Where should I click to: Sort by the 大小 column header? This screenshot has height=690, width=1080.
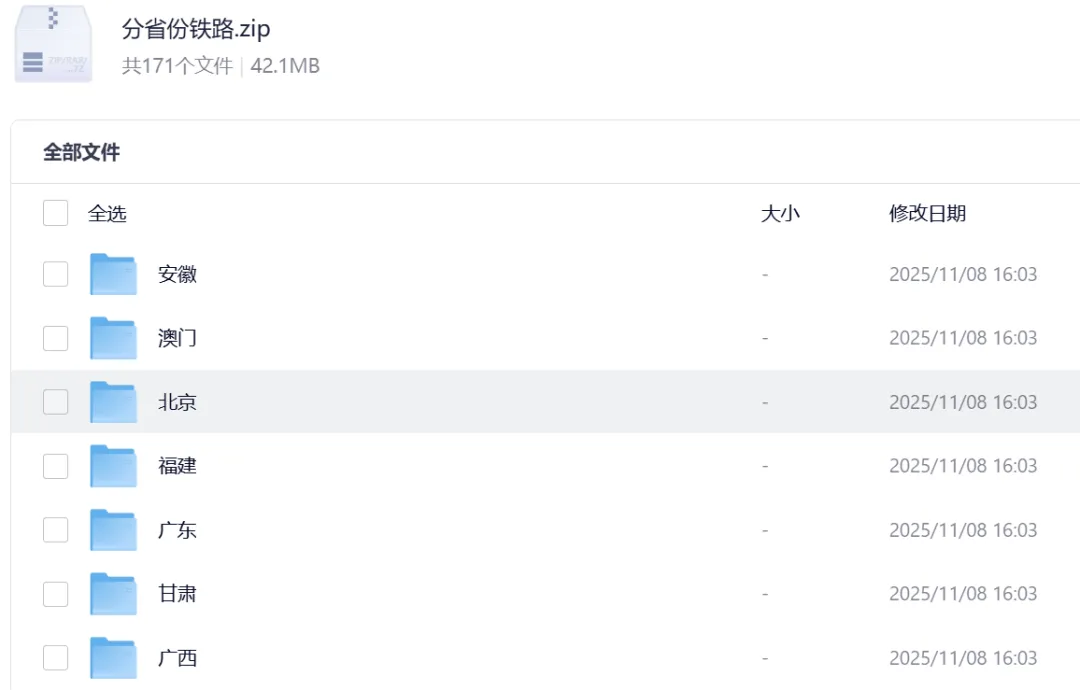coord(780,213)
